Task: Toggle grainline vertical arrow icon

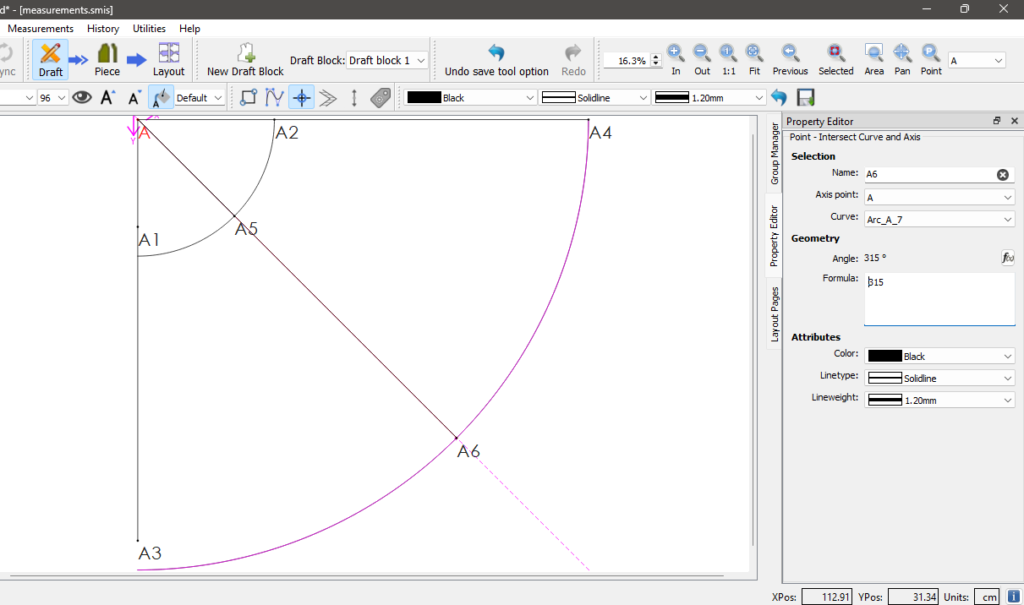Action: pos(354,97)
